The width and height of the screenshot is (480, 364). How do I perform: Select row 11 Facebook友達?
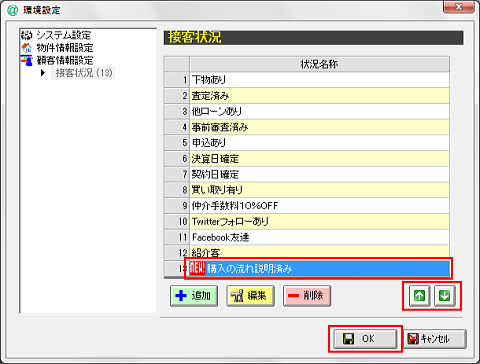pyautogui.click(x=319, y=237)
